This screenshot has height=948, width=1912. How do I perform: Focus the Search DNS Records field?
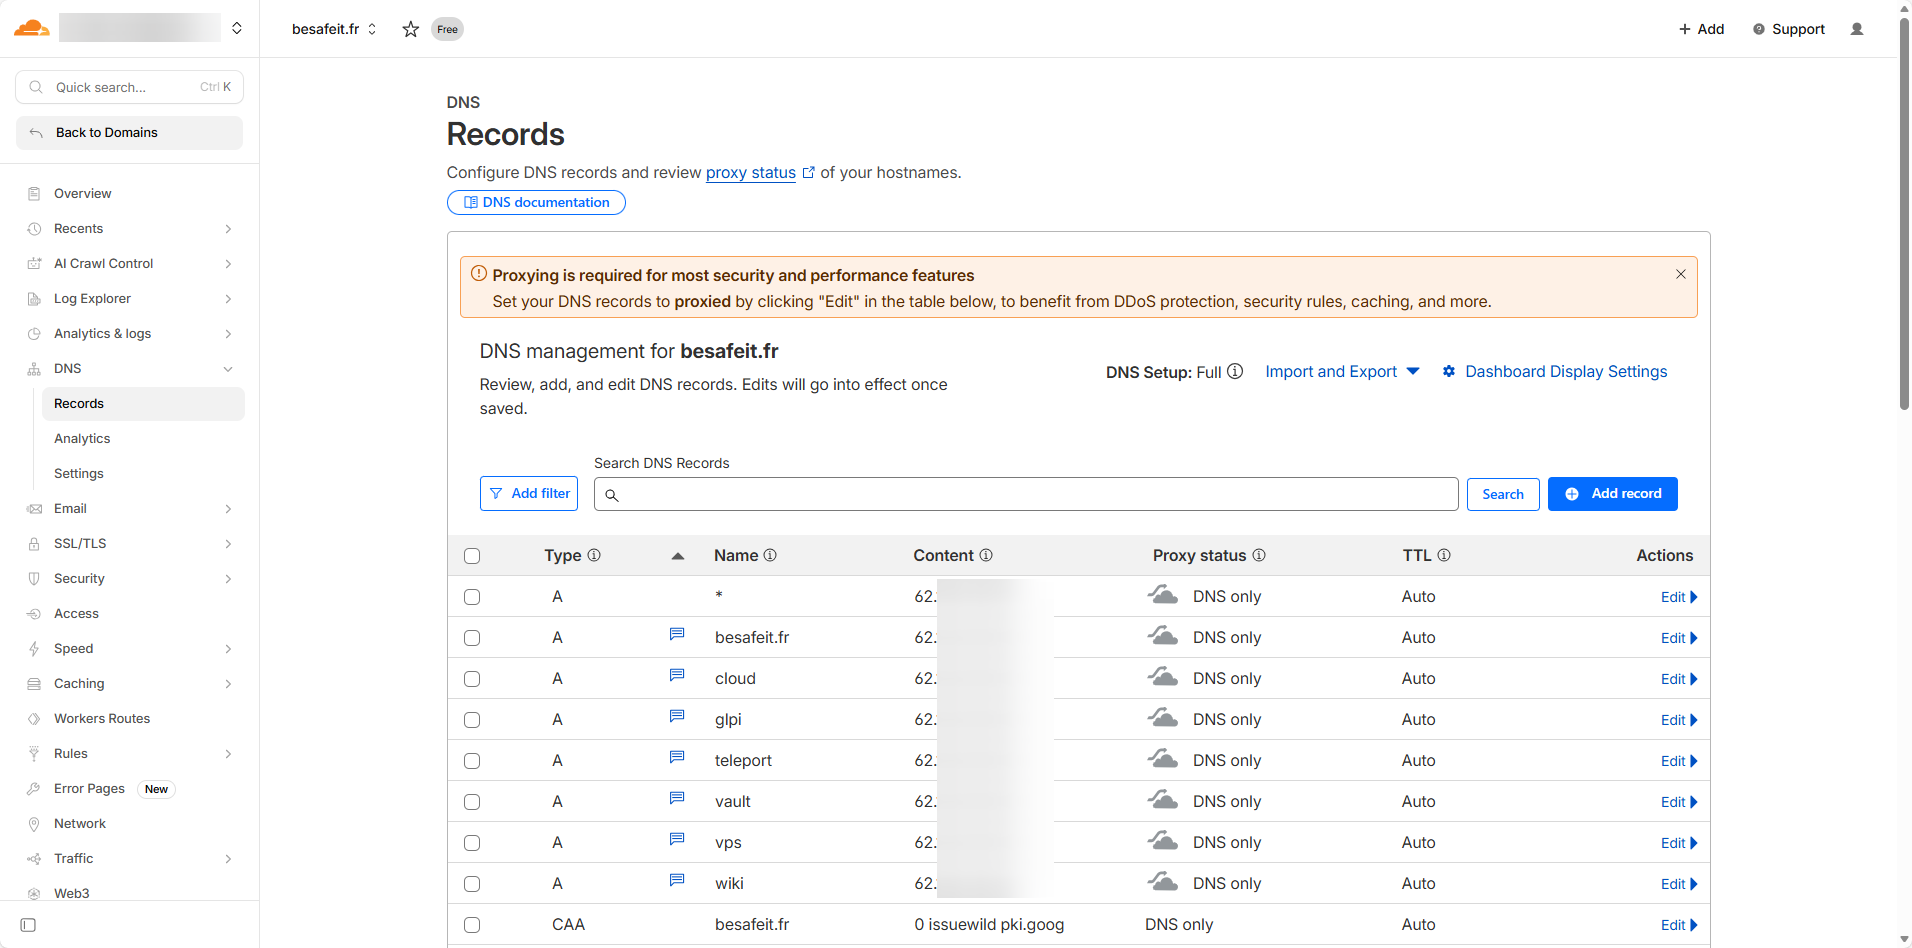point(1026,494)
